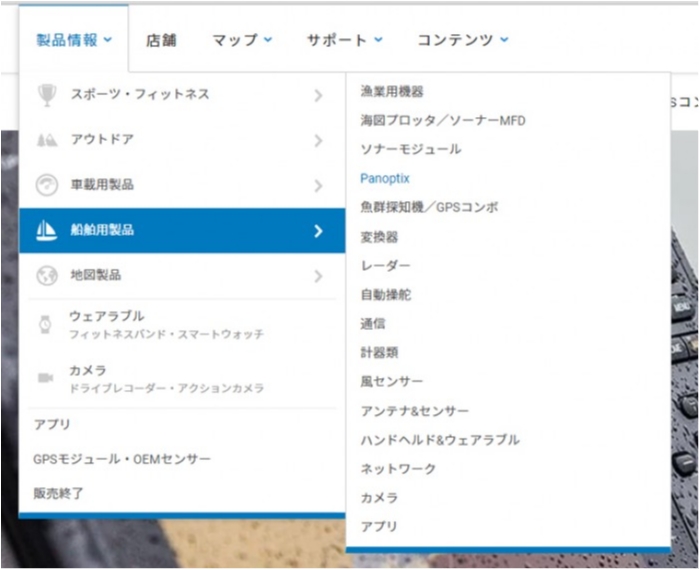Image resolution: width=700 pixels, height=570 pixels.
Task: Click the watch icon for ウェアラブル
Action: pyautogui.click(x=45, y=324)
